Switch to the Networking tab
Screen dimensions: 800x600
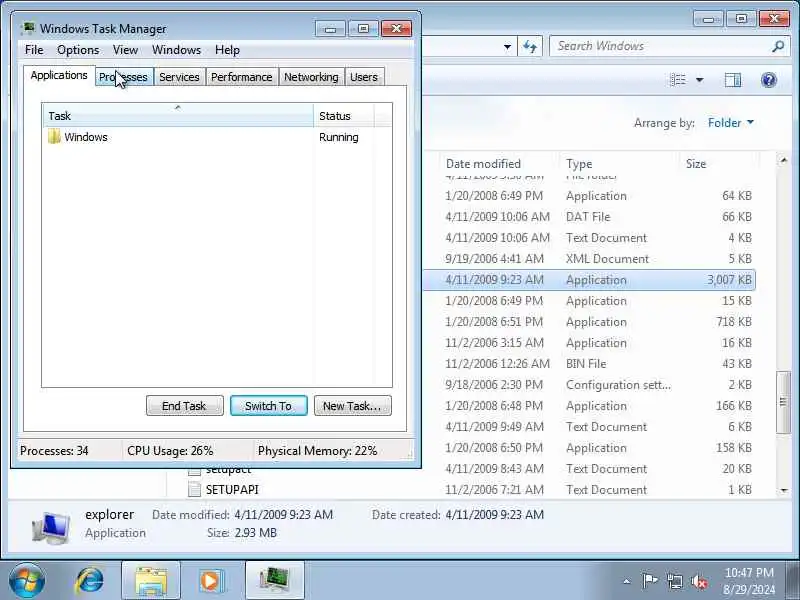311,77
